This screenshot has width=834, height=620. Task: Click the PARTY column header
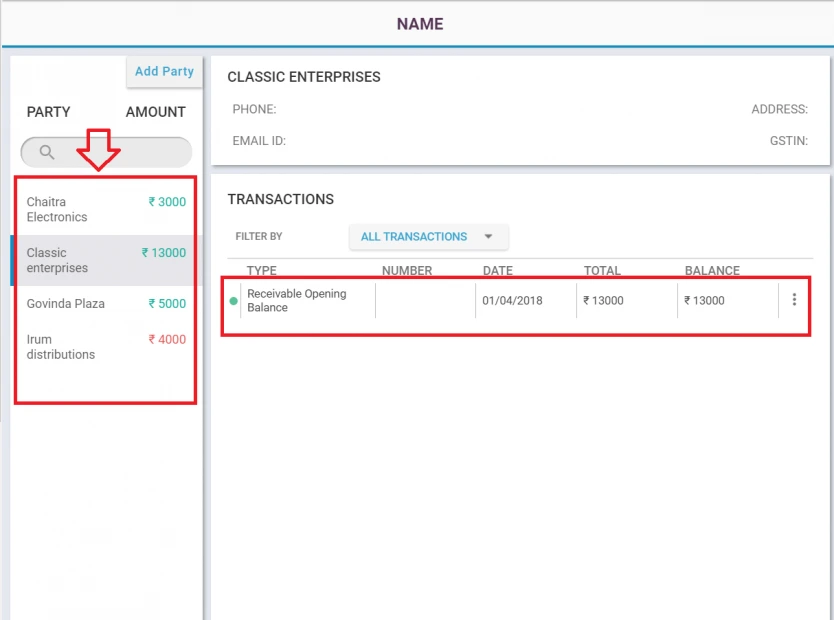point(48,112)
